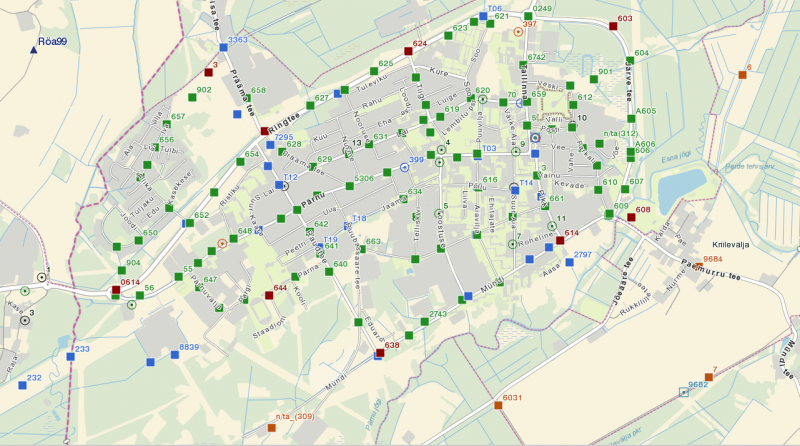Image resolution: width=800 pixels, height=446 pixels.
Task: Click blue square marker T06
Action: coord(483,16)
